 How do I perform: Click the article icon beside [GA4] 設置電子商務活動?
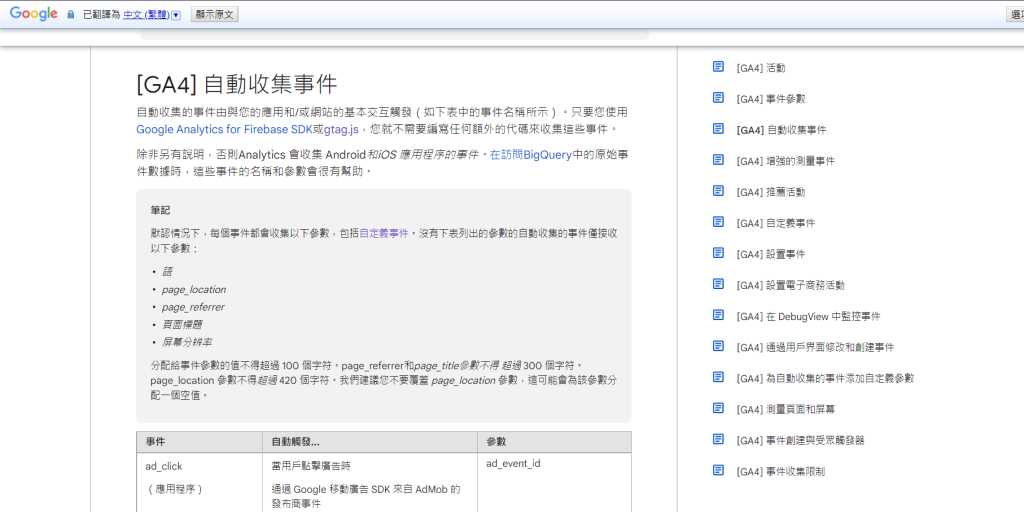coord(718,284)
